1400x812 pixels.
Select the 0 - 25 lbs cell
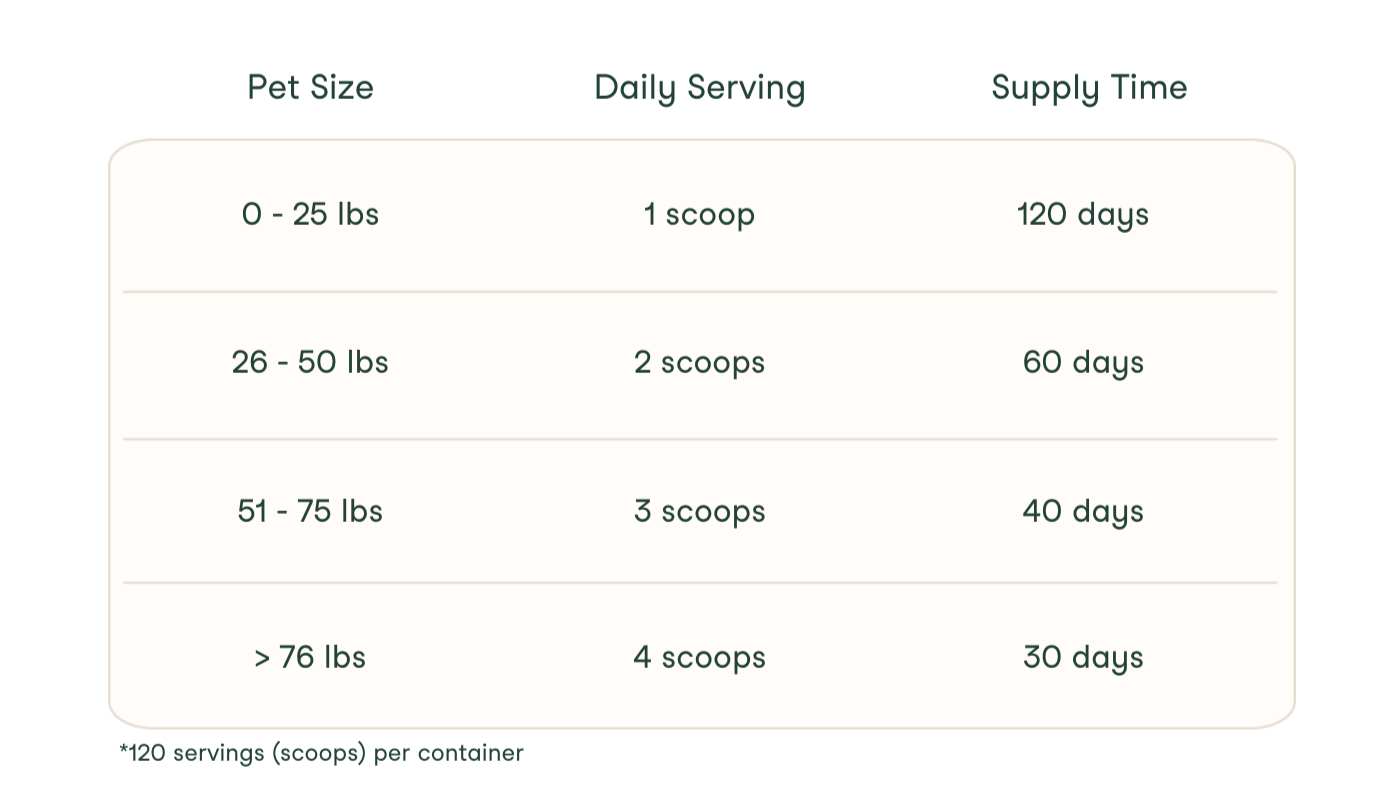[x=310, y=214]
